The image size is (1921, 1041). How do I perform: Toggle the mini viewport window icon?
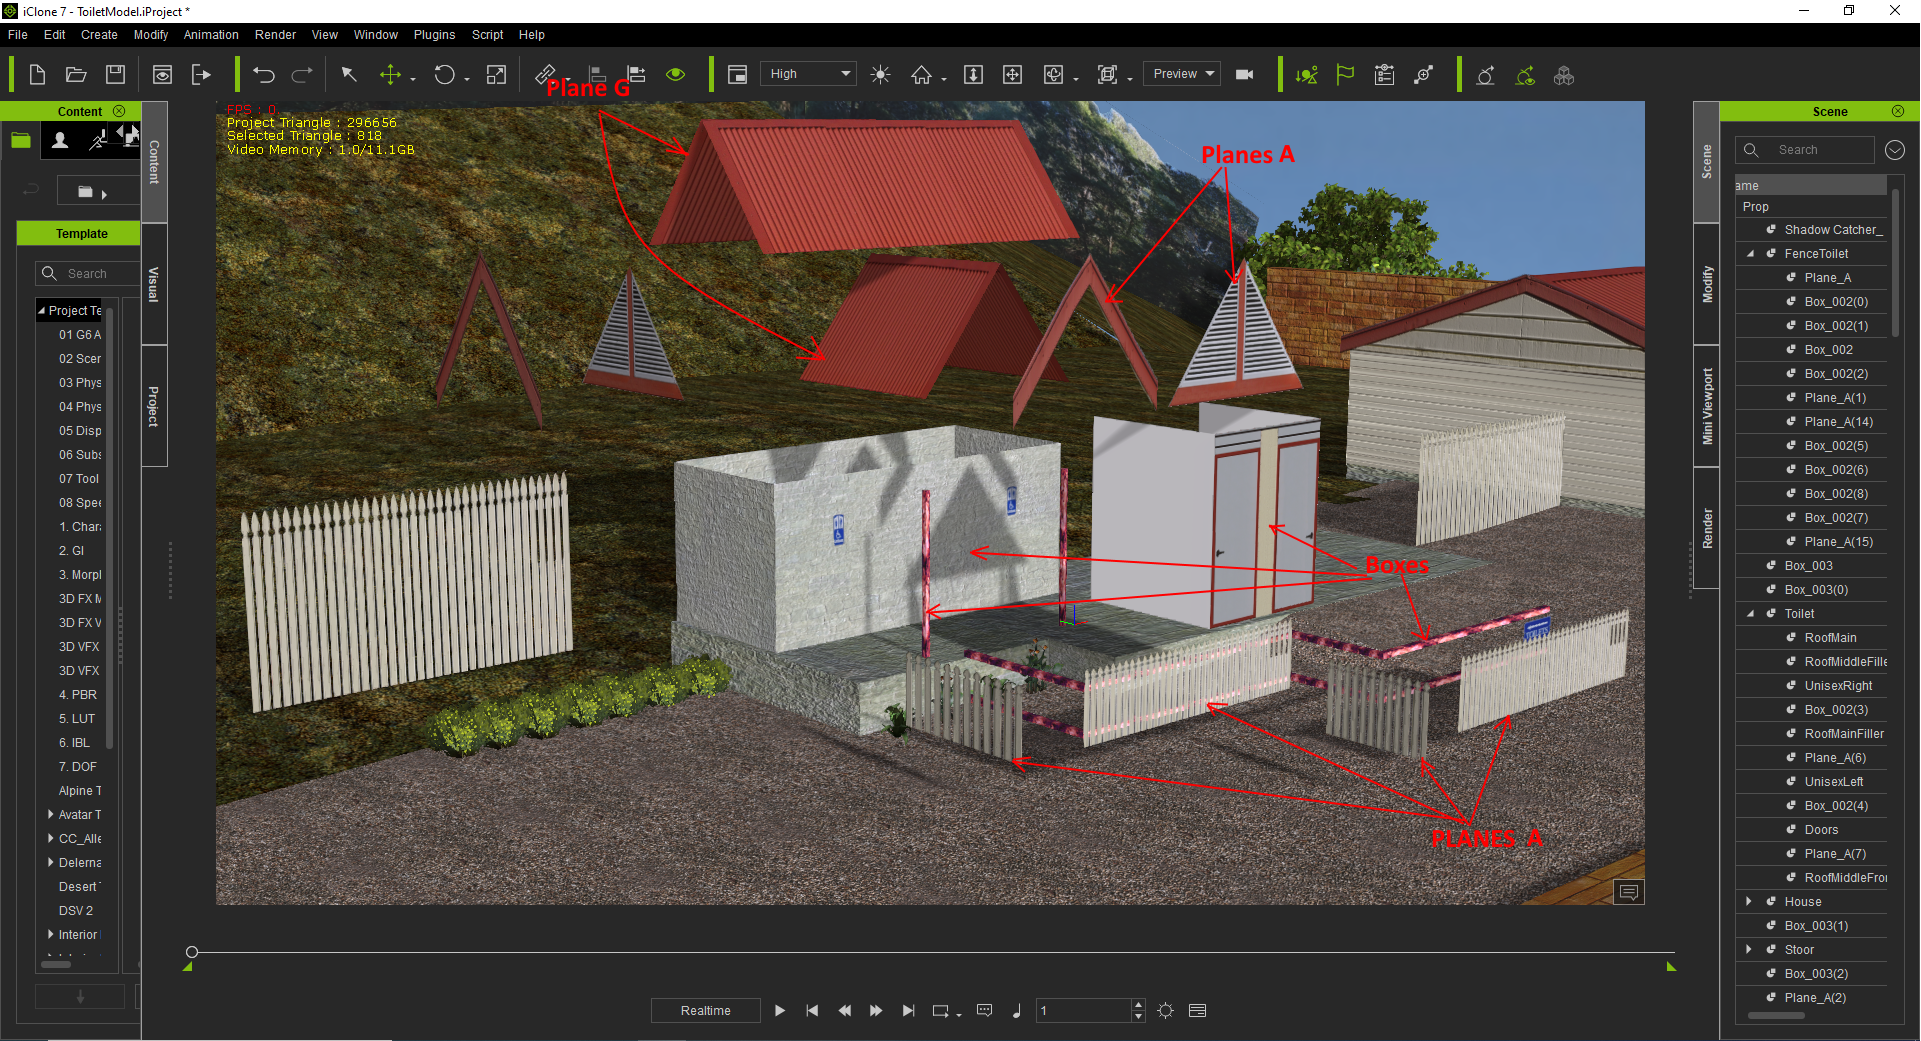point(738,75)
